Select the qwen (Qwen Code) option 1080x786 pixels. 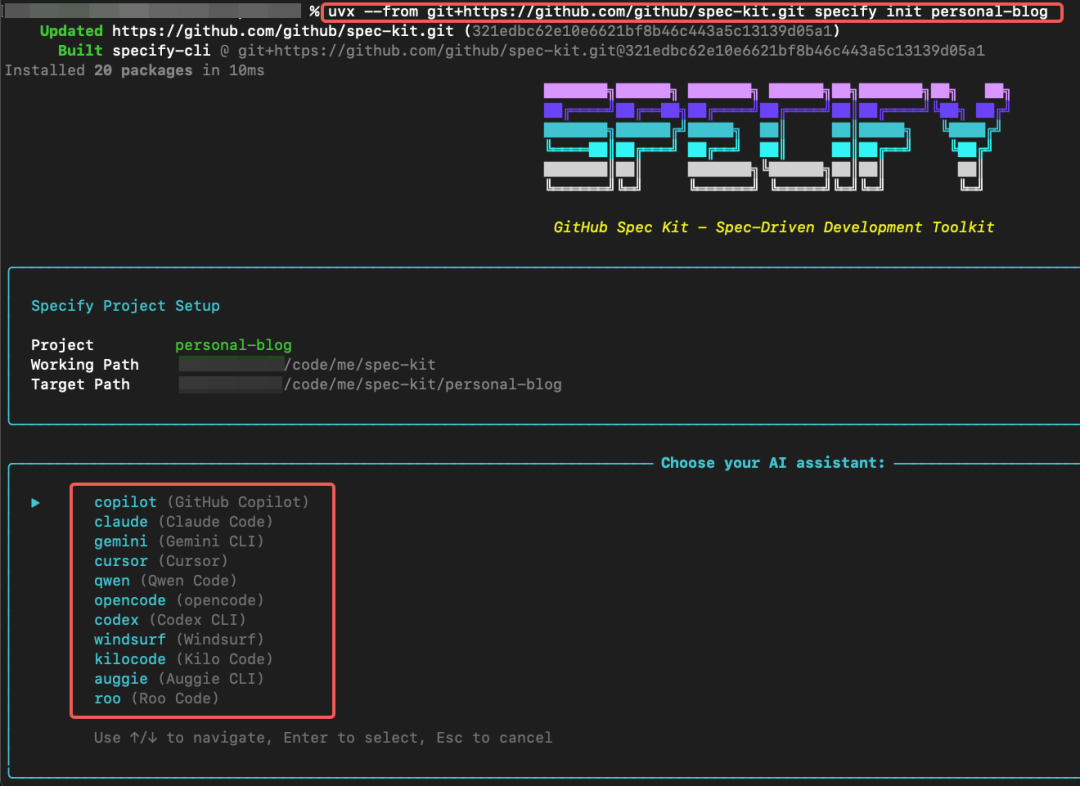(165, 581)
